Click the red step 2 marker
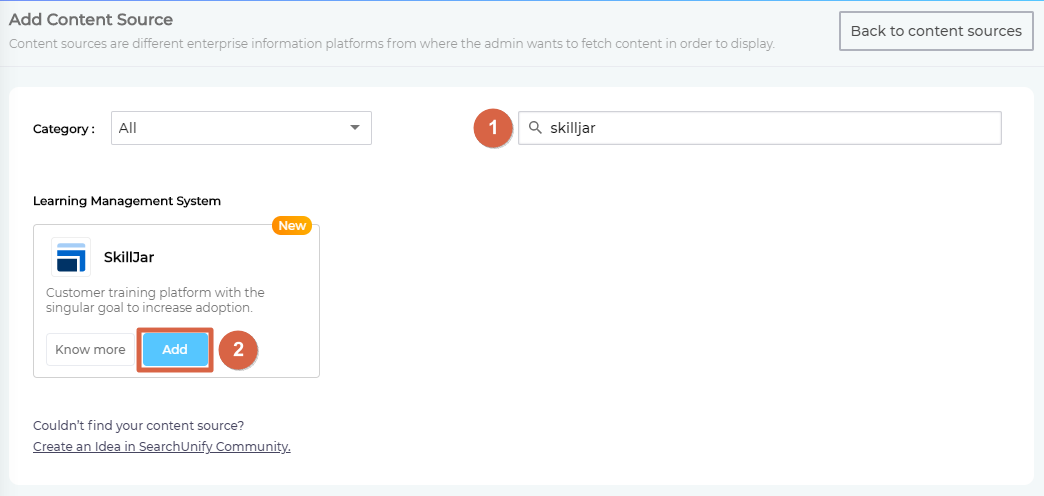 pos(238,350)
